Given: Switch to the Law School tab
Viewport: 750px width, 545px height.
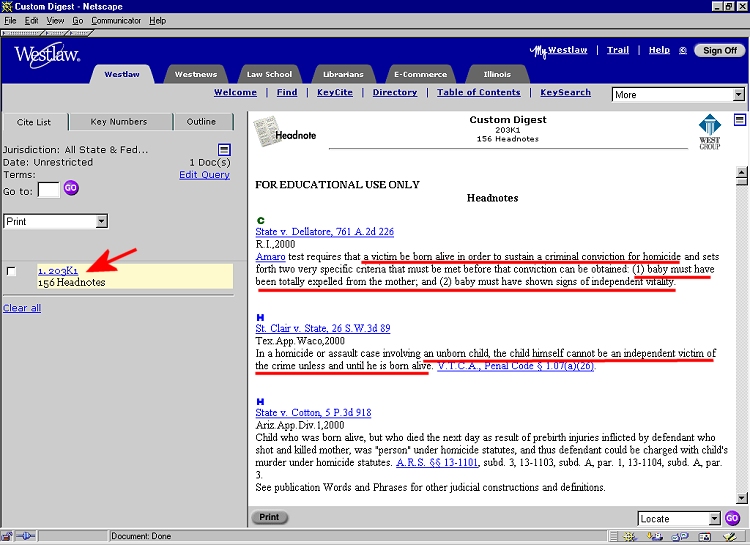Looking at the screenshot, I should 269,74.
